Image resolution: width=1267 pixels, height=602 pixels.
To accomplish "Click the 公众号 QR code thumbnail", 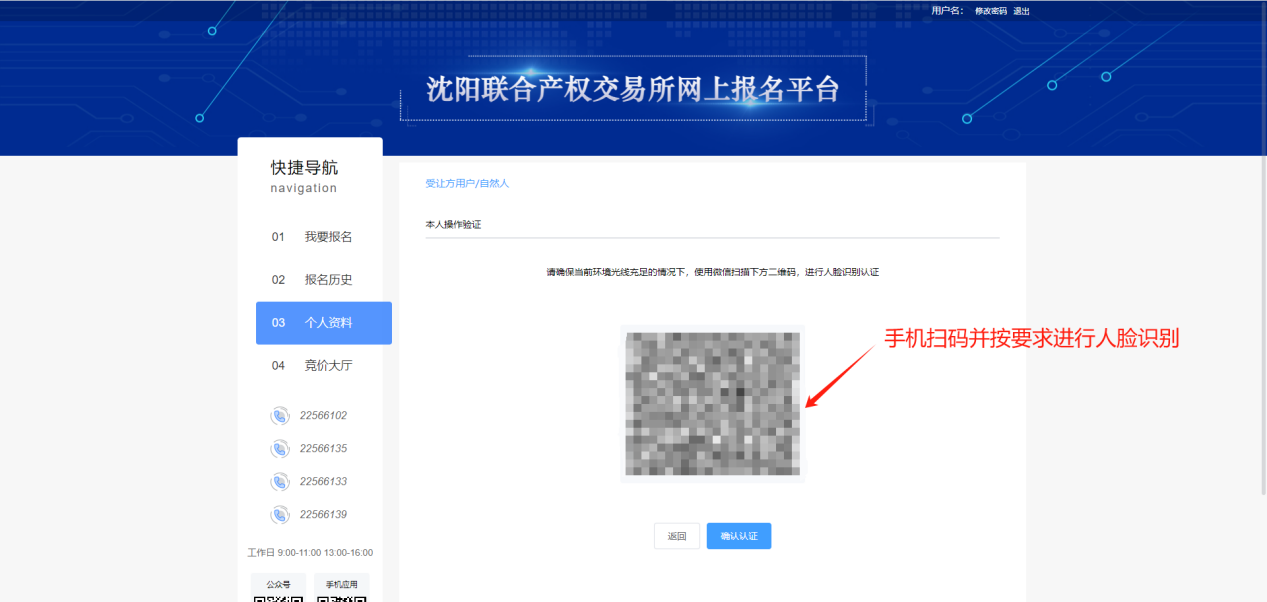I will tap(278, 597).
